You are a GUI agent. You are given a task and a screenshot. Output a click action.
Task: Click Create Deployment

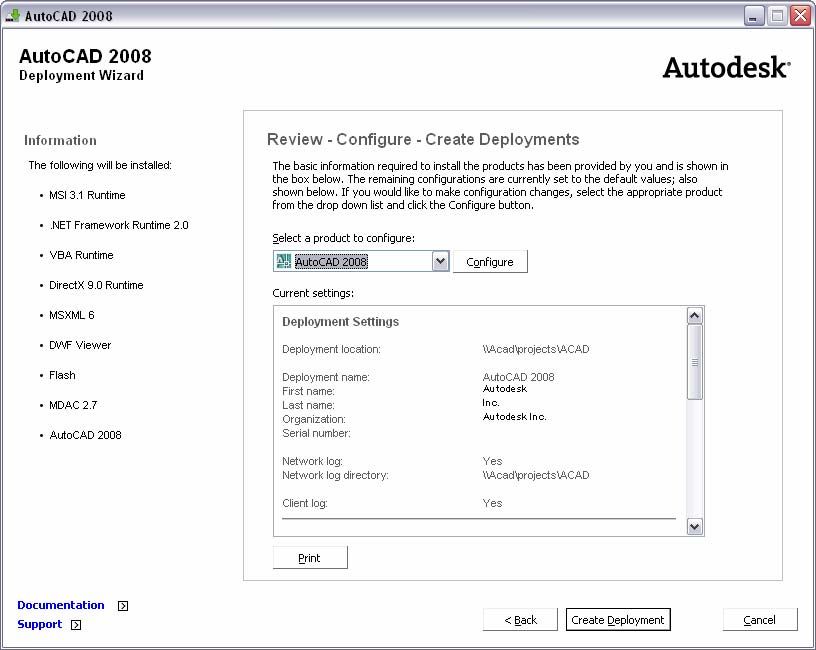(x=618, y=620)
